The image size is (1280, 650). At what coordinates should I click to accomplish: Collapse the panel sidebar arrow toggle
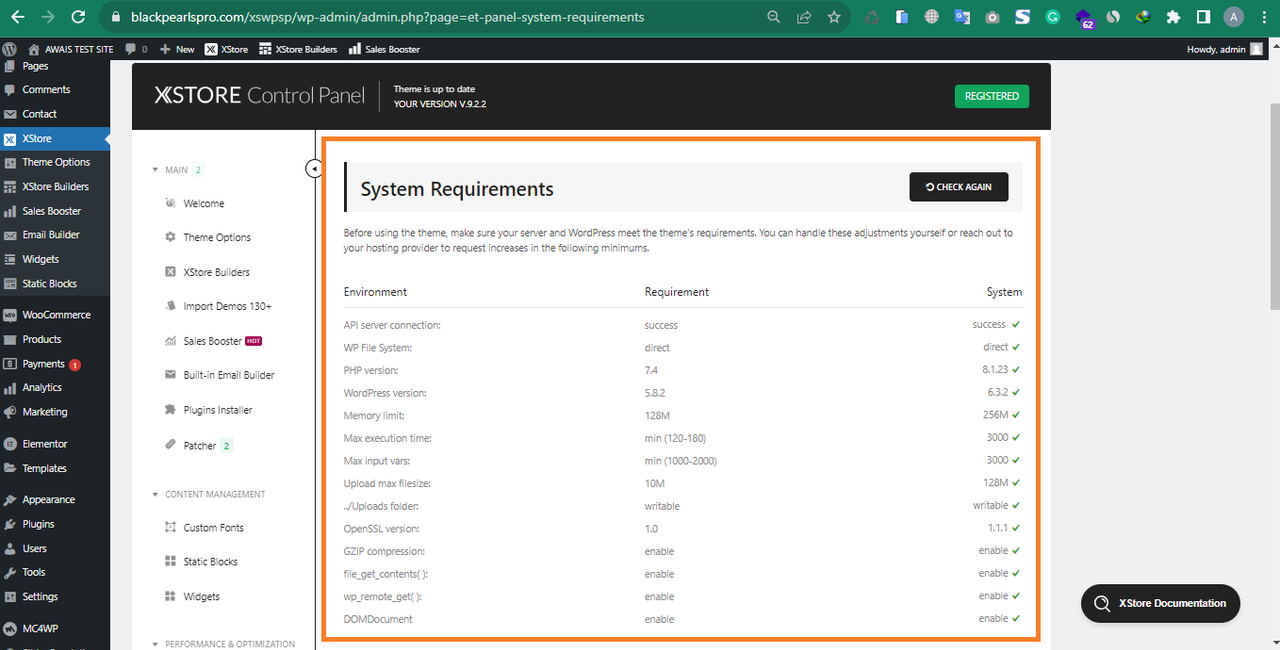pyautogui.click(x=313, y=169)
